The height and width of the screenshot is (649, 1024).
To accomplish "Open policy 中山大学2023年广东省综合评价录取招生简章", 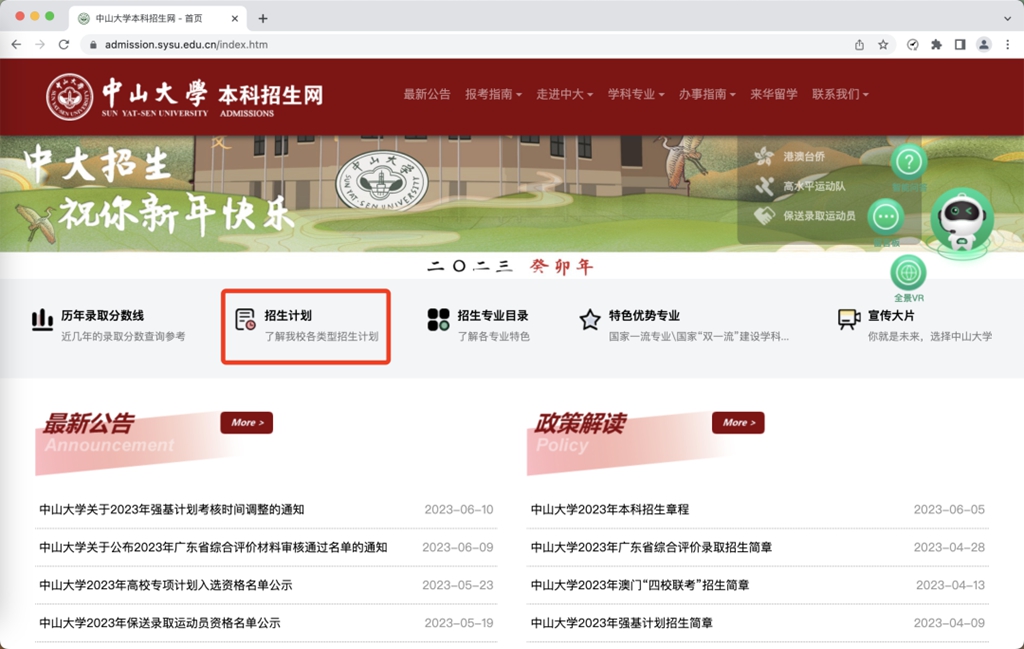I will coord(651,547).
